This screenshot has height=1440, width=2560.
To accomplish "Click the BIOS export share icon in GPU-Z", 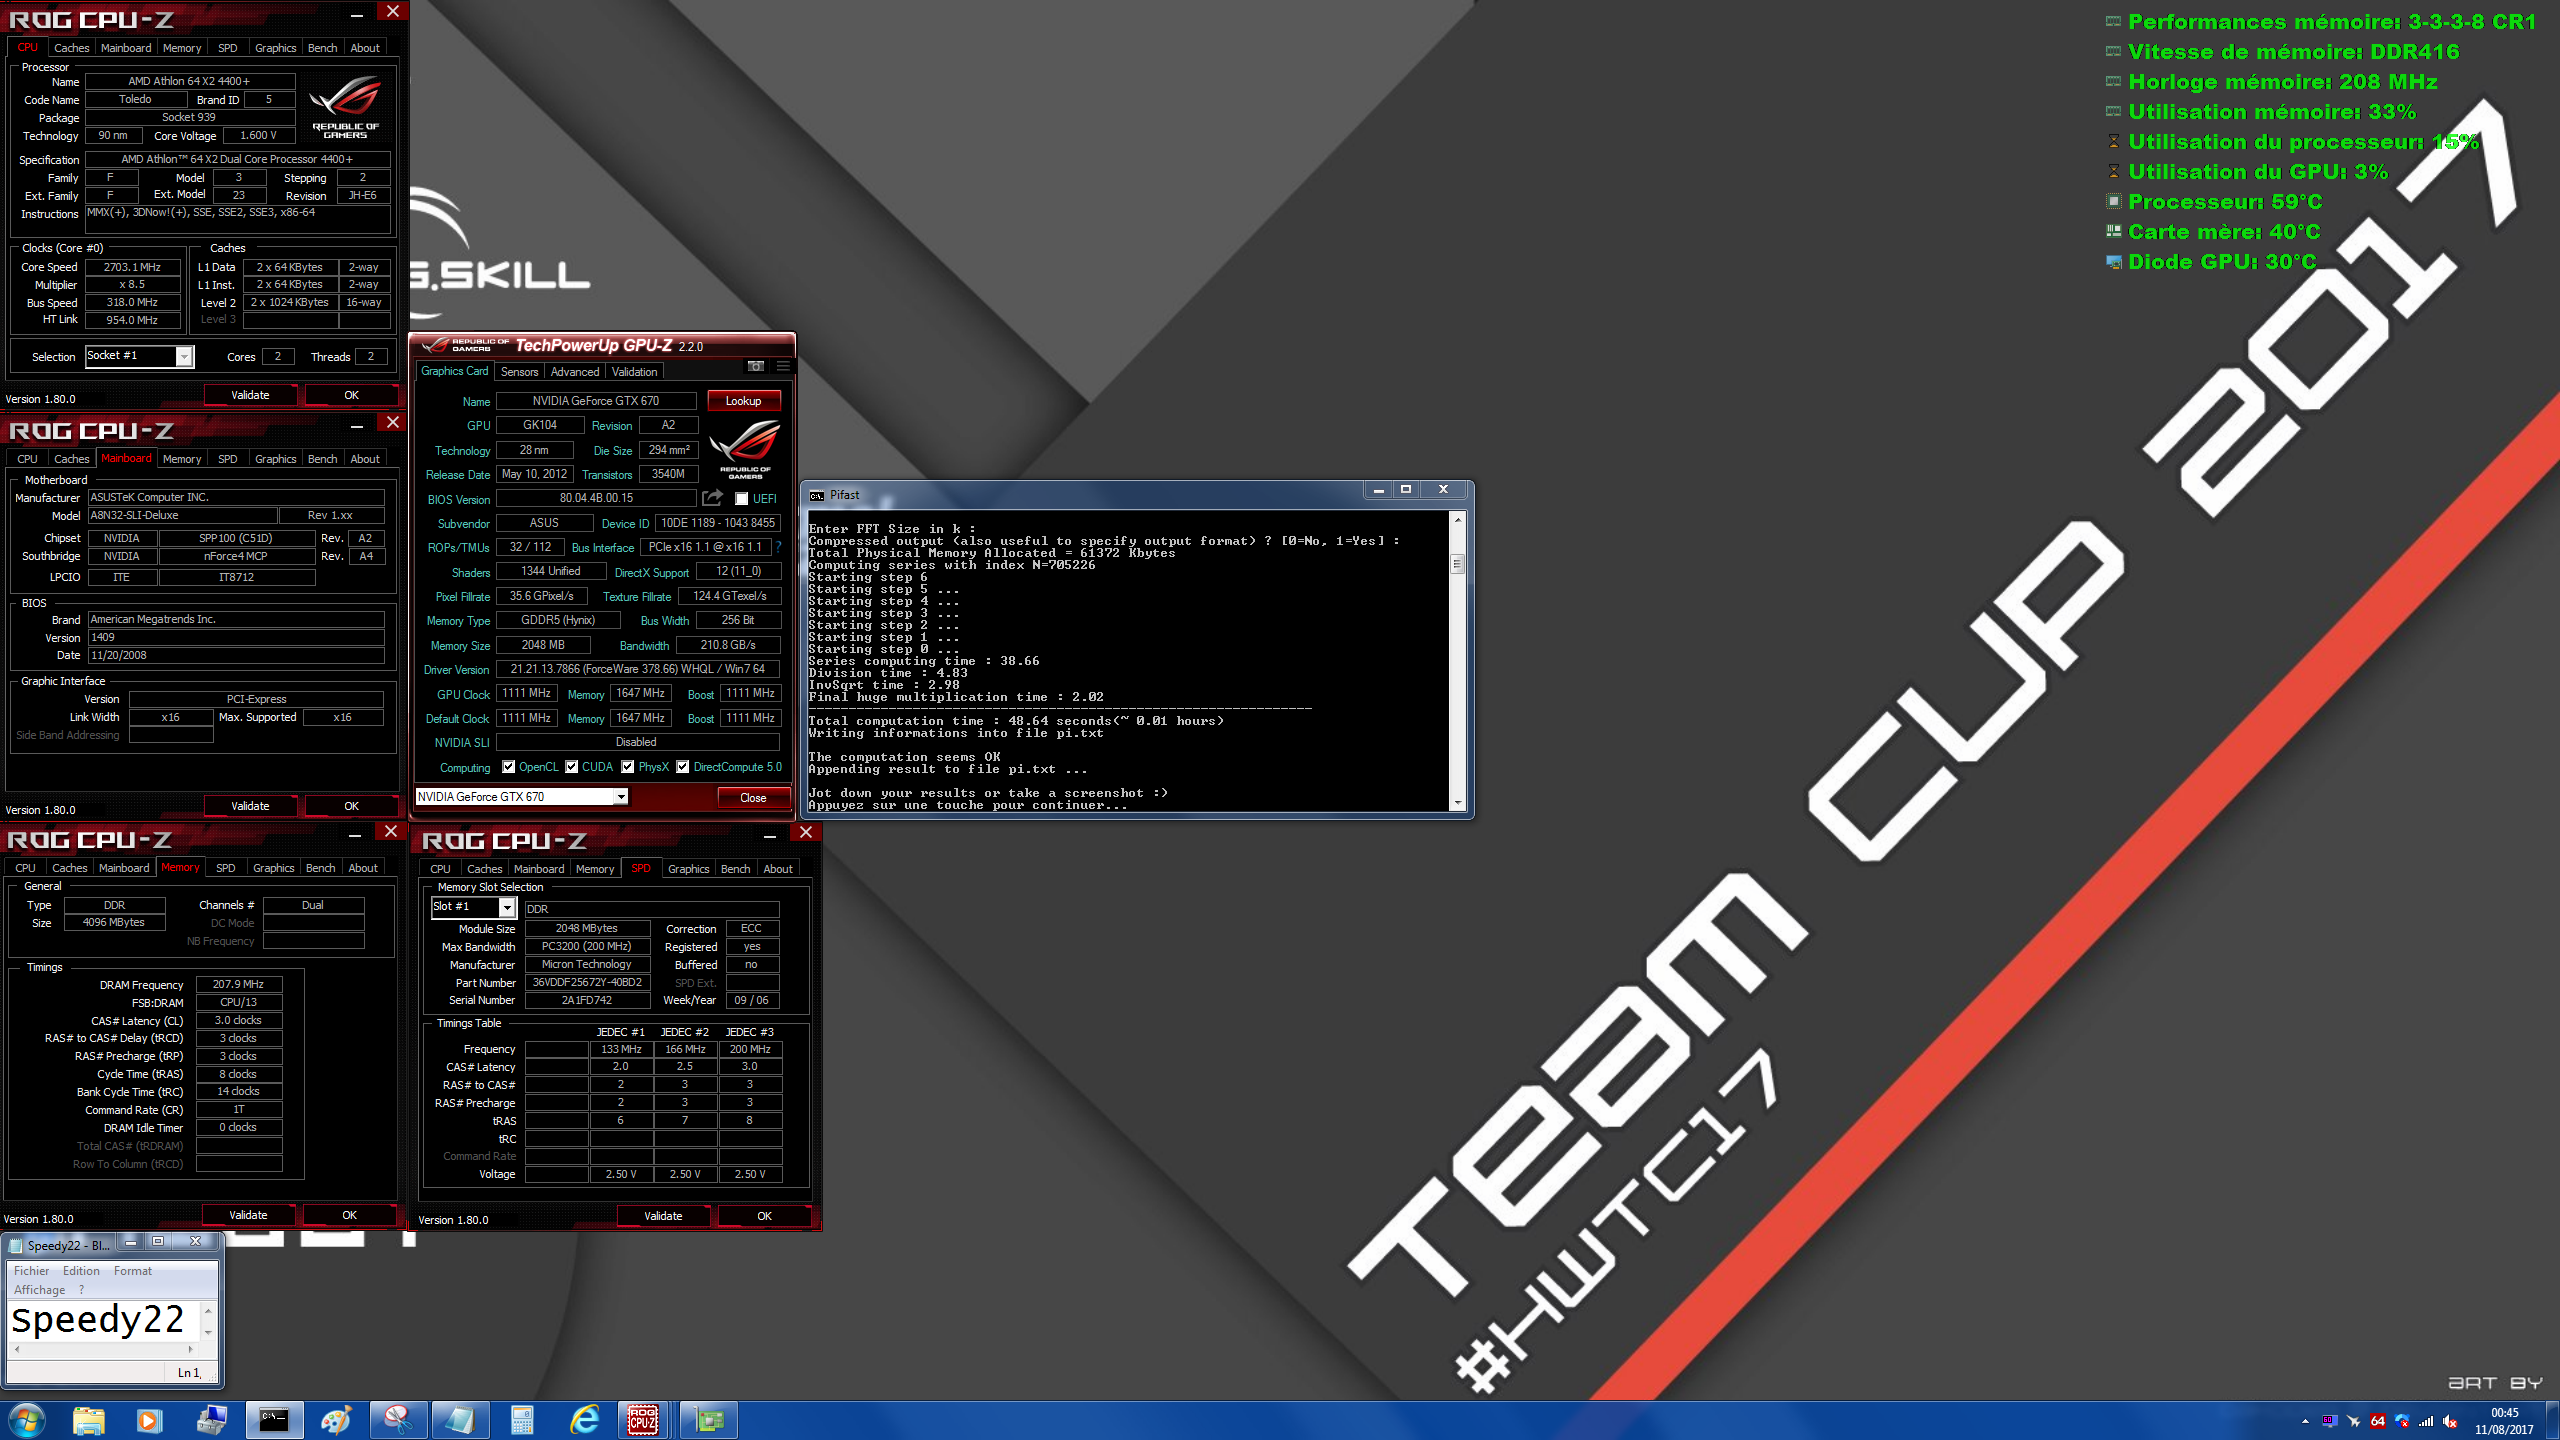I will (712, 498).
